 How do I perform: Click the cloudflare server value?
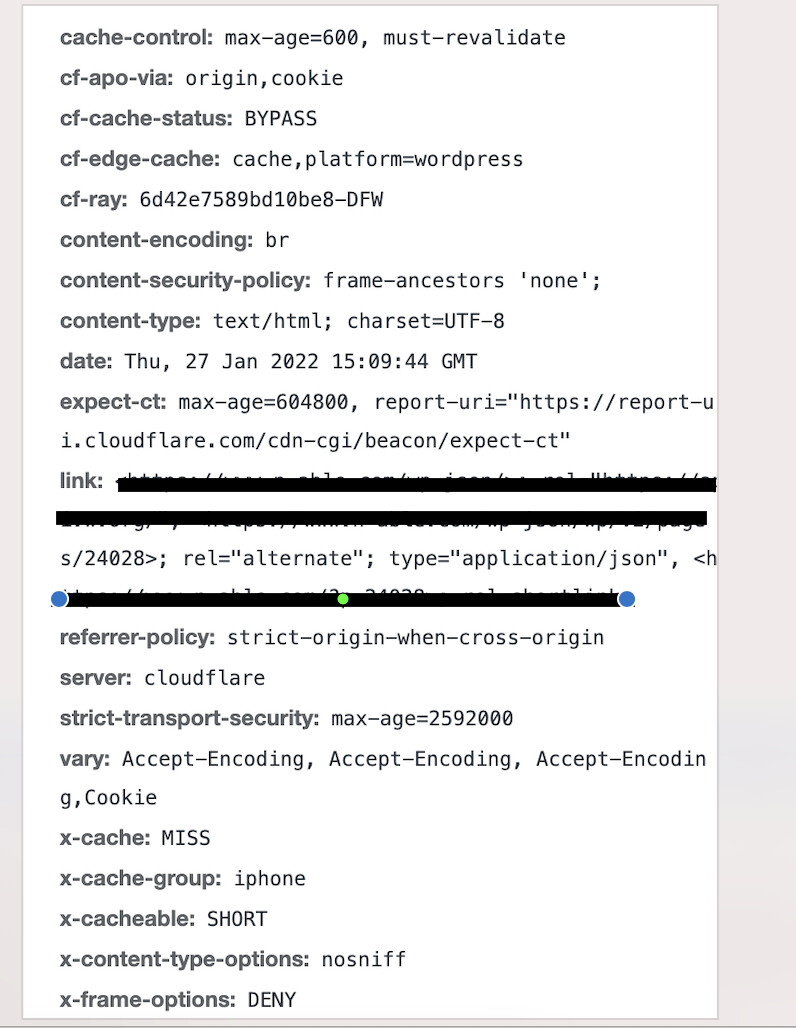coord(205,678)
